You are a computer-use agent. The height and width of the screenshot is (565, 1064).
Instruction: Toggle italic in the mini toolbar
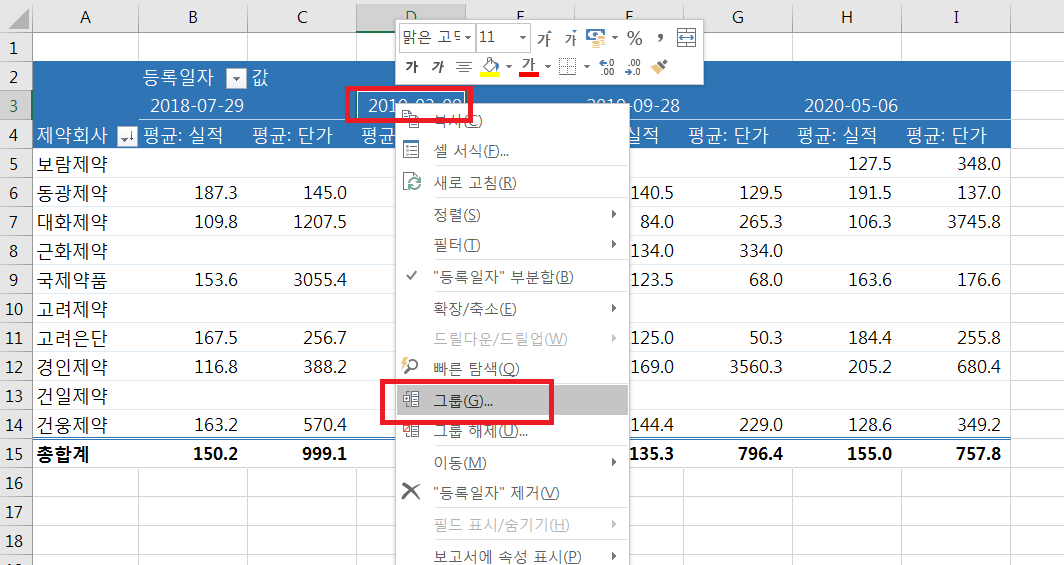(x=437, y=67)
